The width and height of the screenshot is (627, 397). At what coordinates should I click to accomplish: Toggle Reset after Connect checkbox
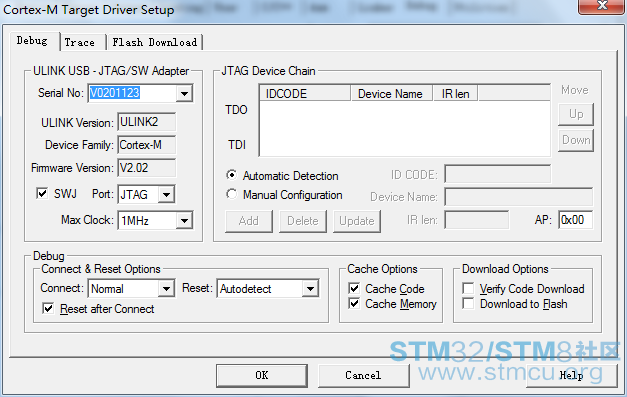click(x=48, y=309)
